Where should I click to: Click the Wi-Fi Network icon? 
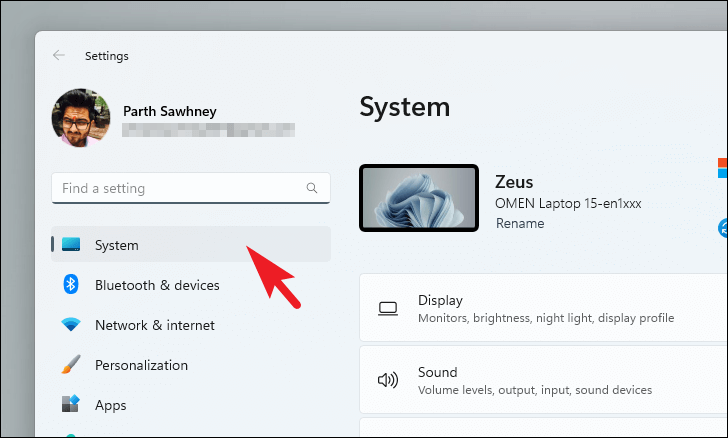(71, 324)
